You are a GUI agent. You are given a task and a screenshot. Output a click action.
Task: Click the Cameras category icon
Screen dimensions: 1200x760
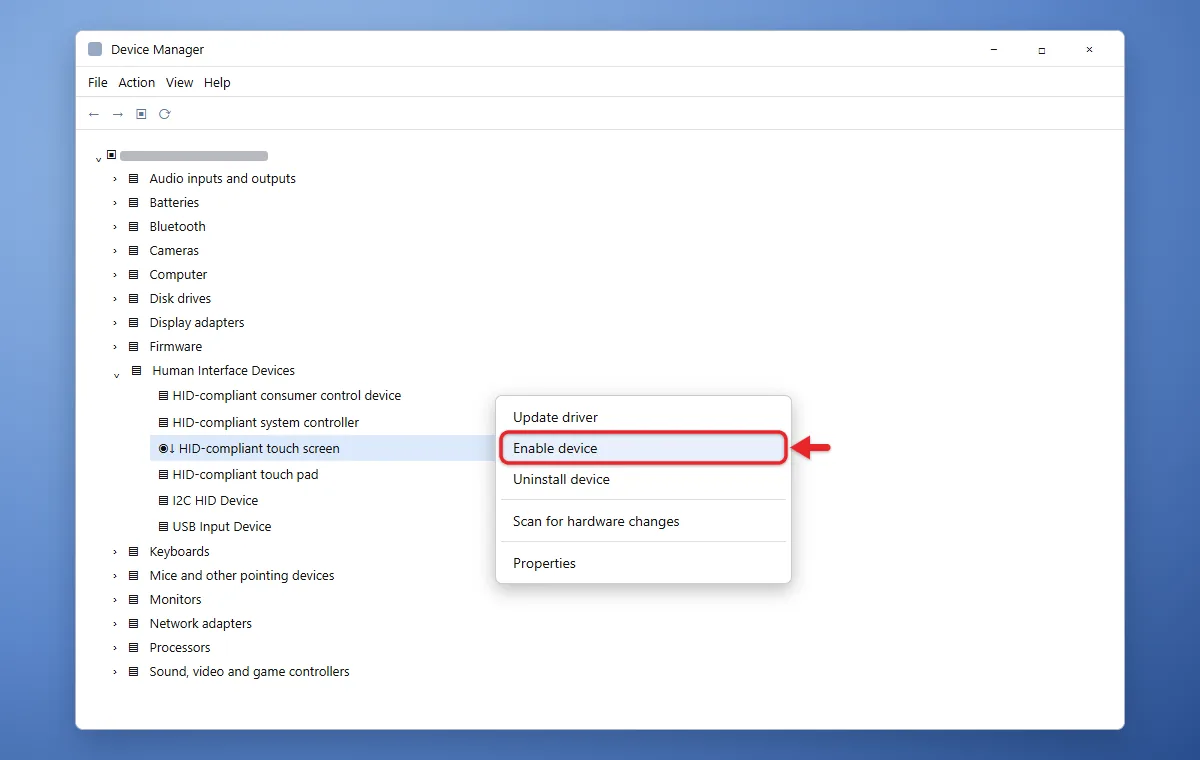point(134,251)
